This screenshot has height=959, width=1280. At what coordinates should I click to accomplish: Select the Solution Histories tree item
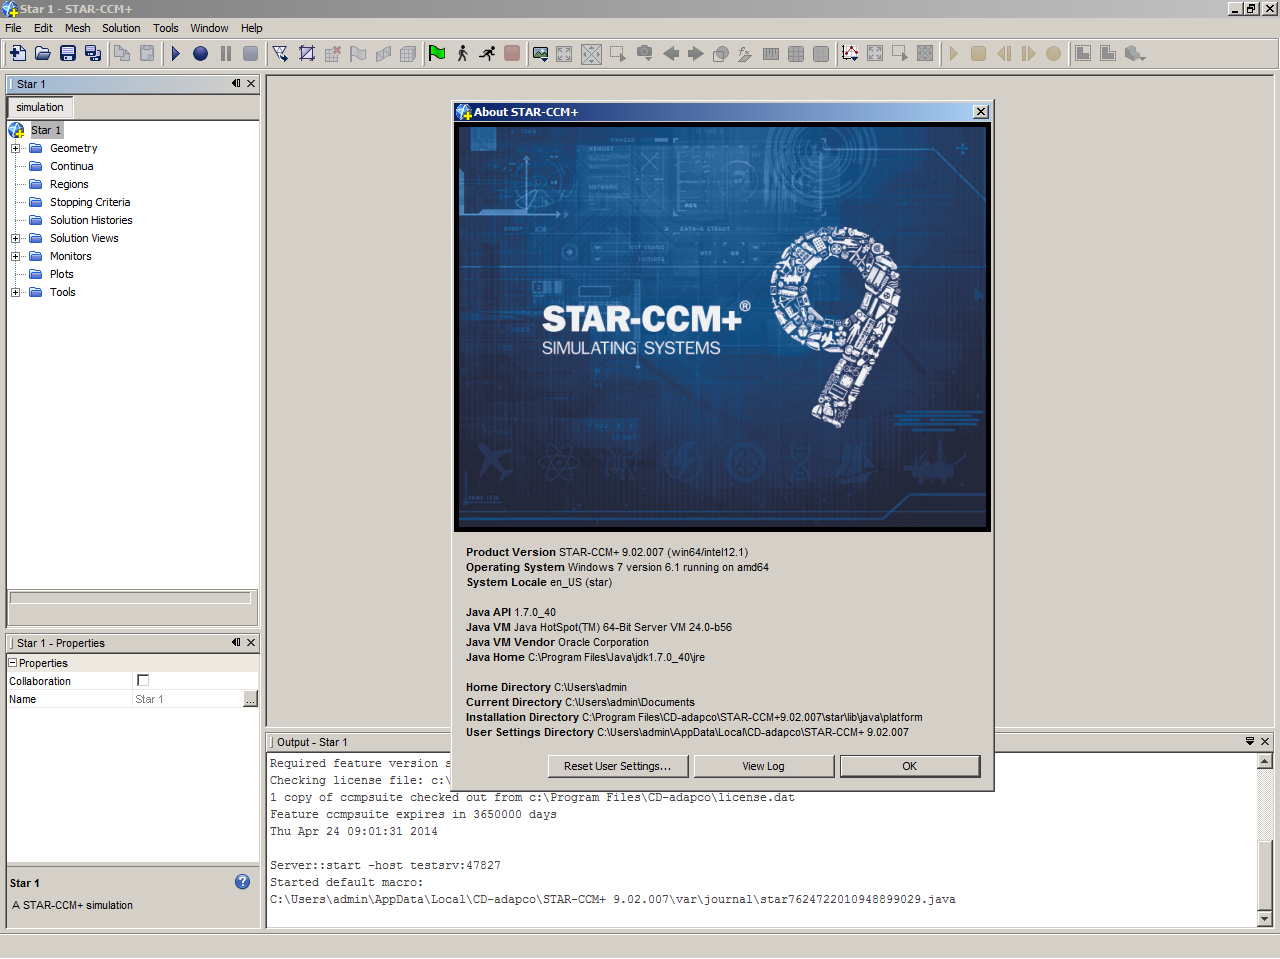click(91, 220)
